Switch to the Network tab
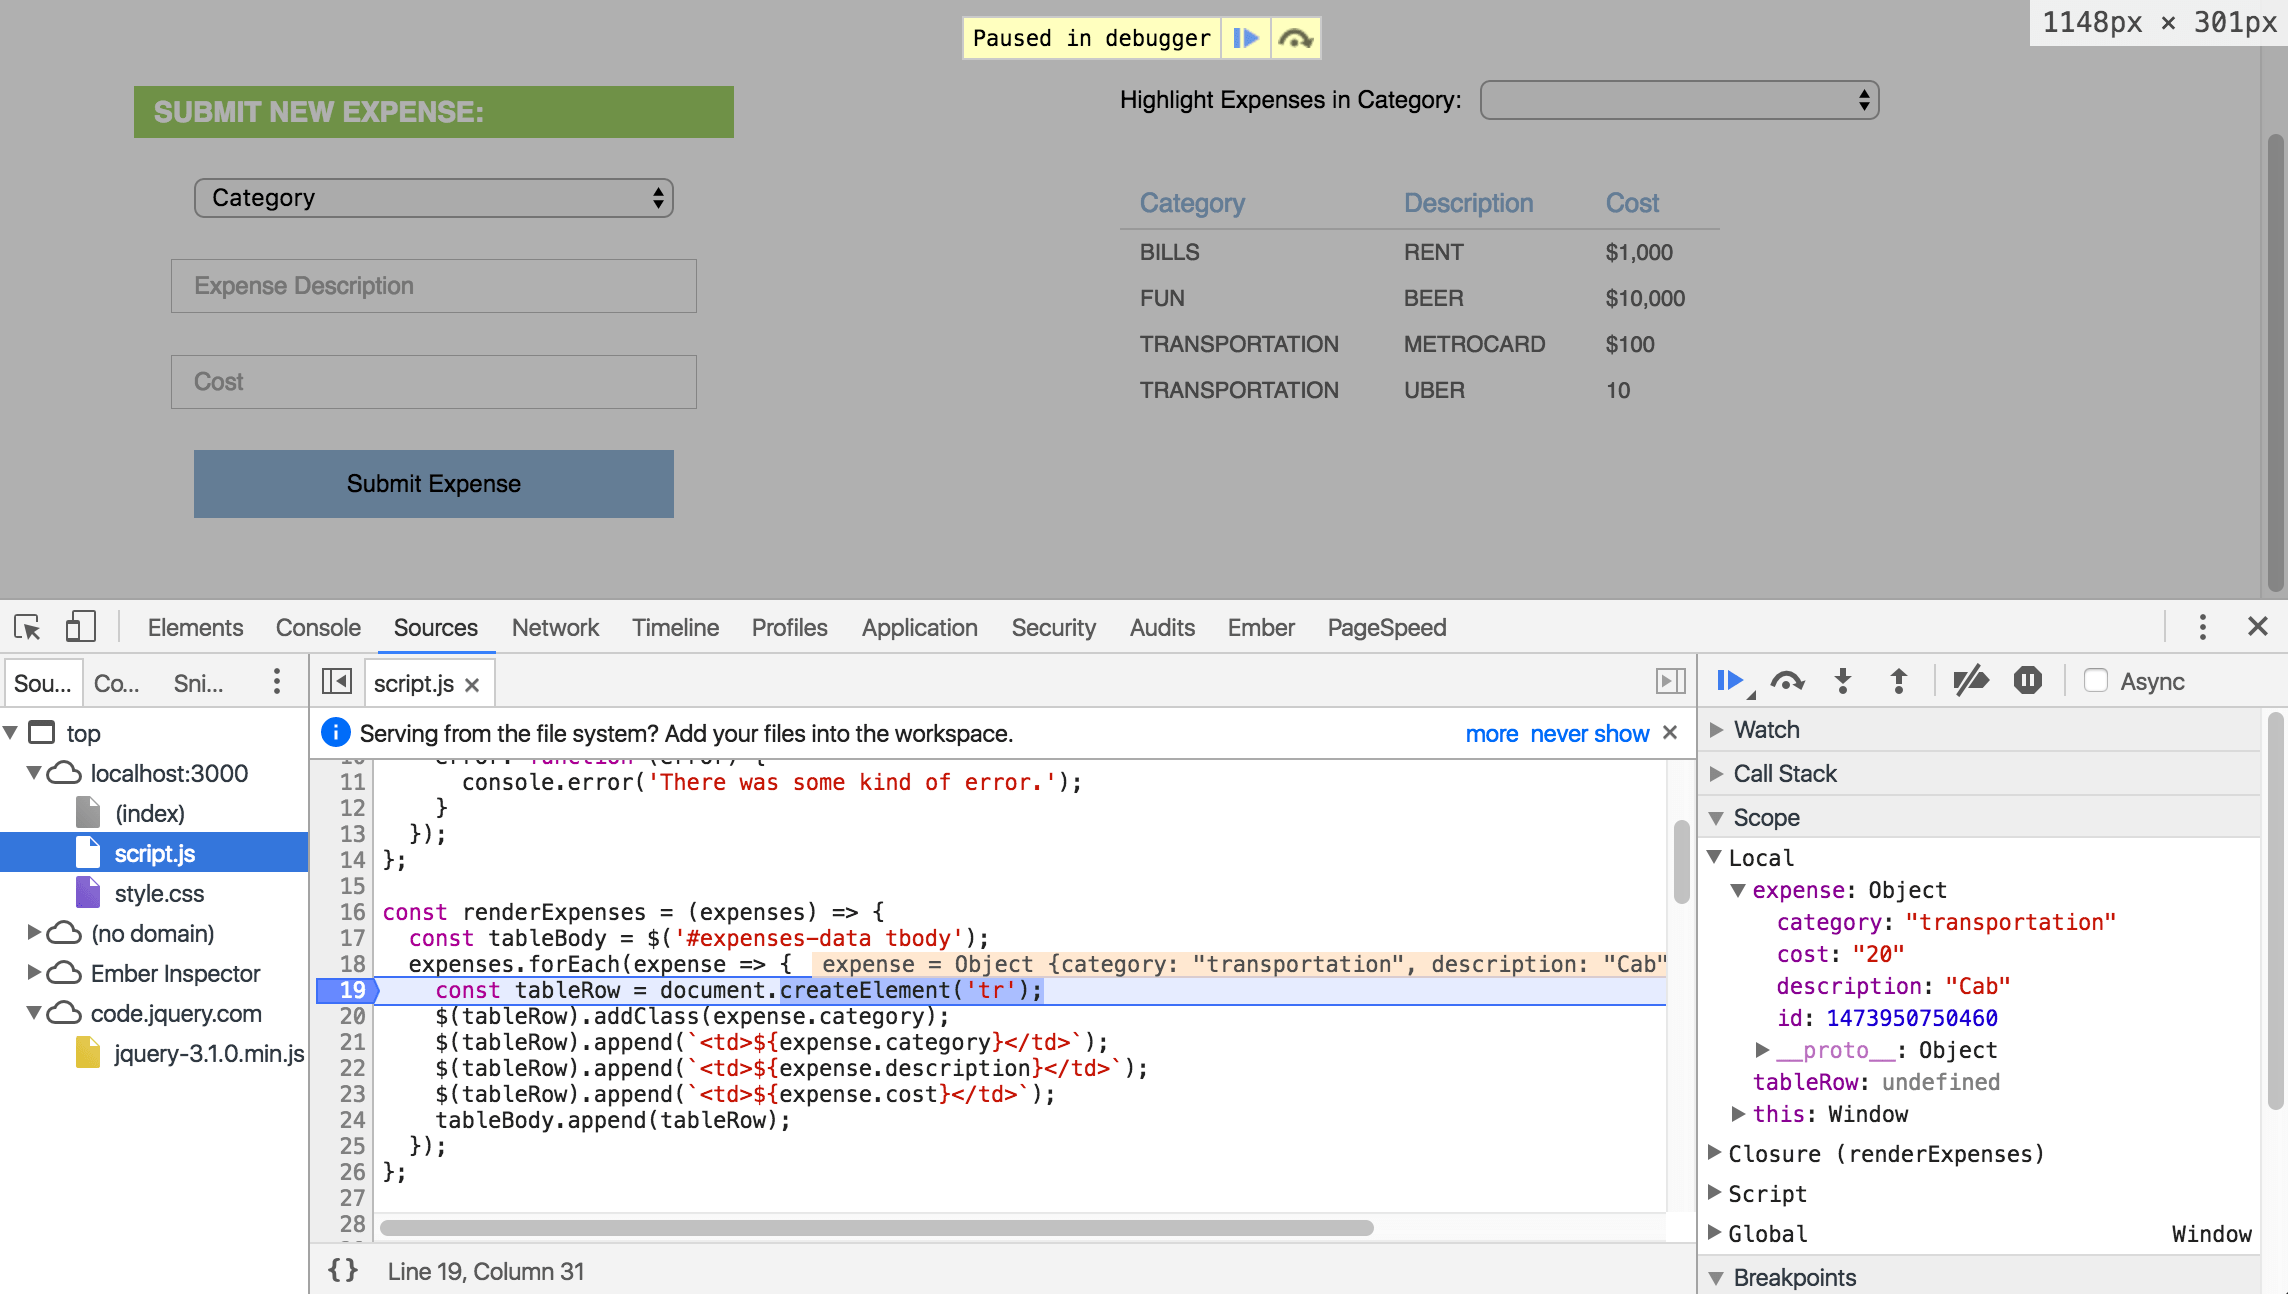This screenshot has width=2288, height=1294. coord(555,627)
